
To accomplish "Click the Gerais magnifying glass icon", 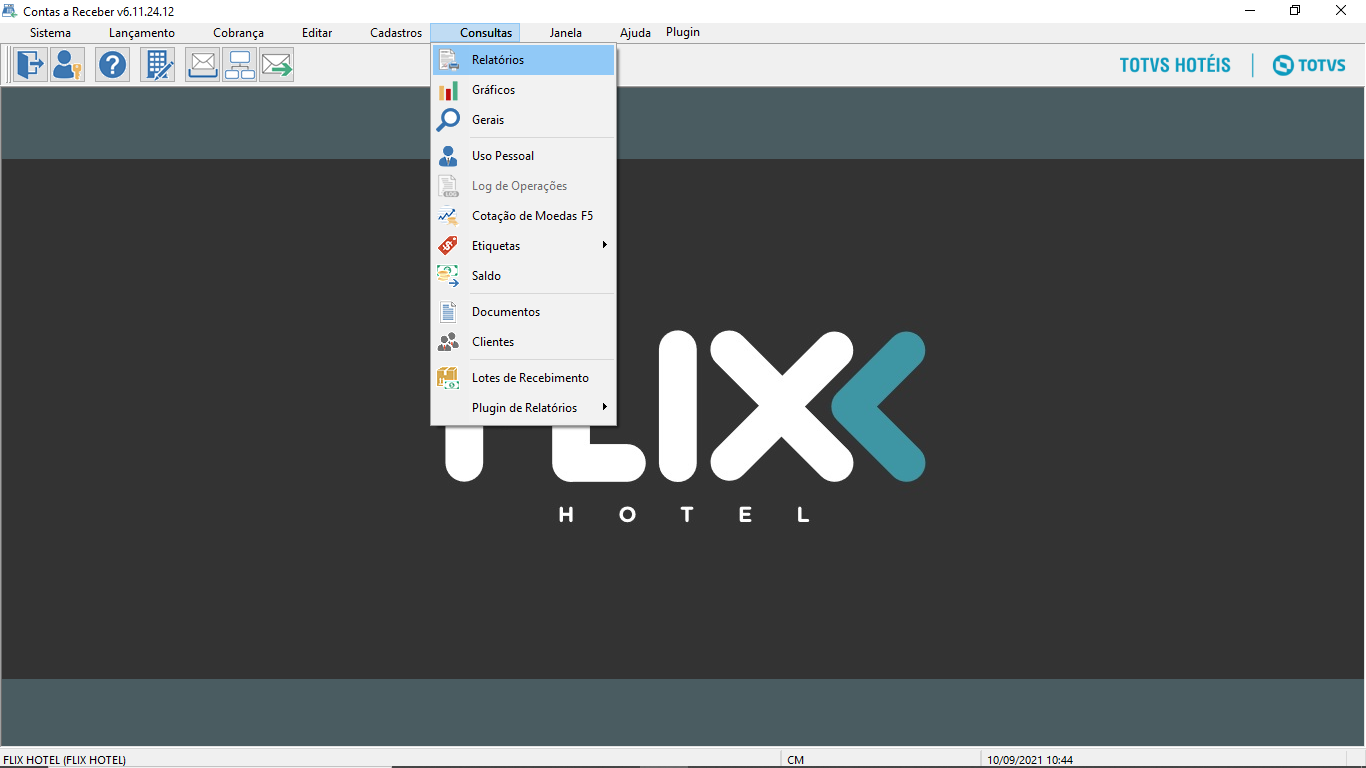I will (x=448, y=120).
